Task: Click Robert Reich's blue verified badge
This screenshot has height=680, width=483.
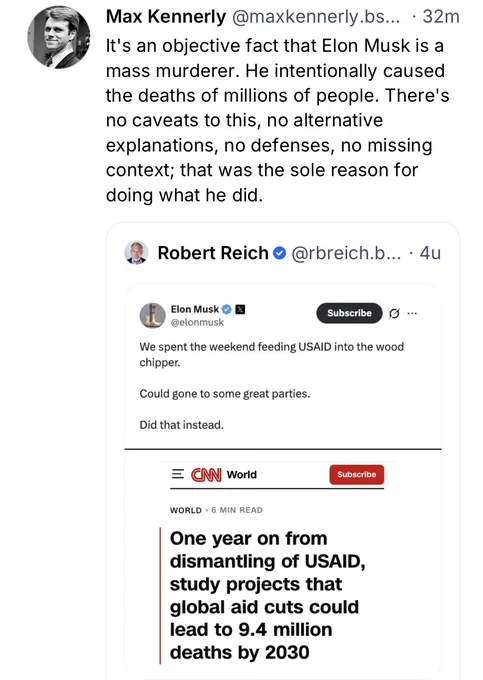Action: pyautogui.click(x=280, y=253)
